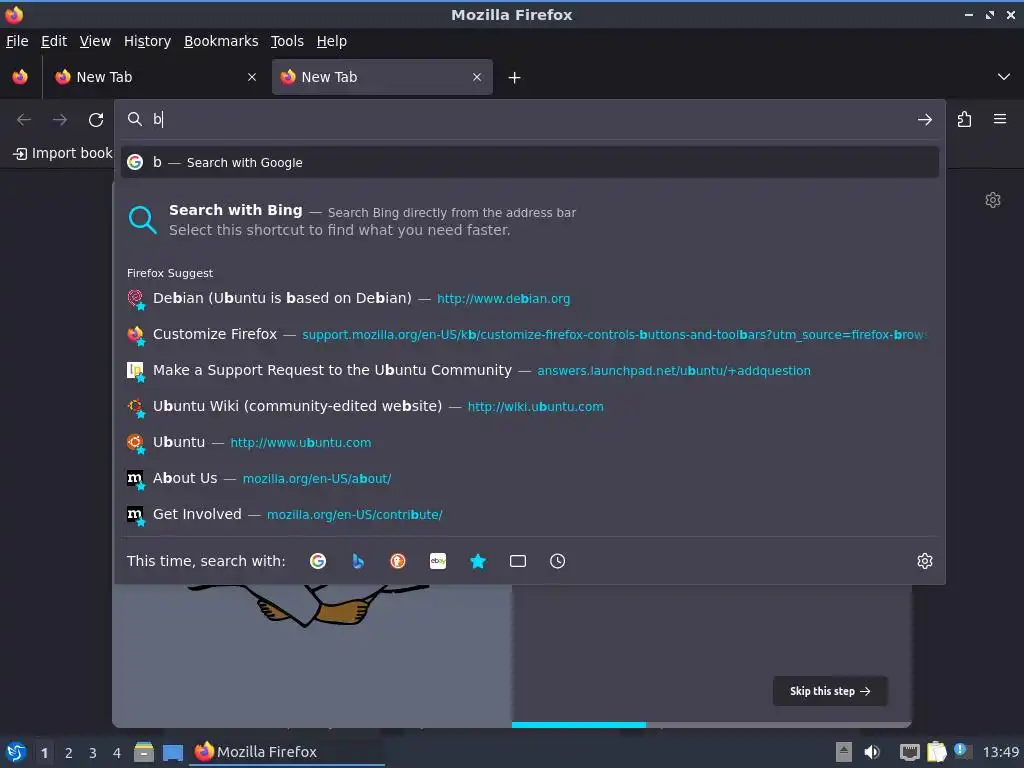The height and width of the screenshot is (768, 1024).
Task: Open Make a Support Request suggestion
Action: point(530,370)
